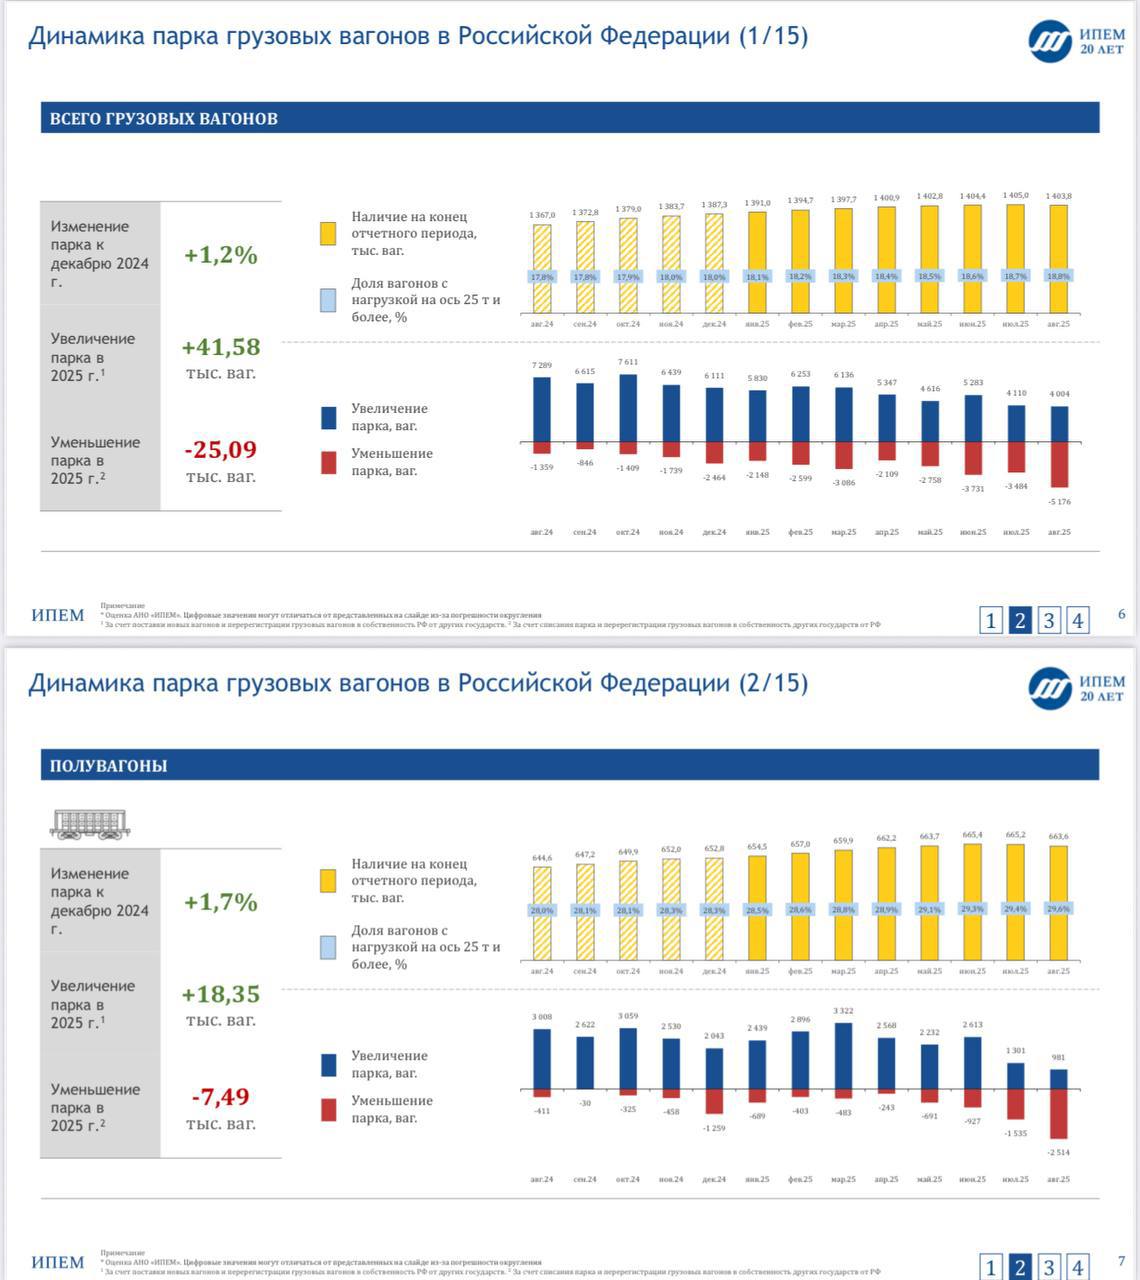Image resolution: width=1140 pixels, height=1280 pixels.
Task: Click the +18,35 value
Action: tap(221, 994)
